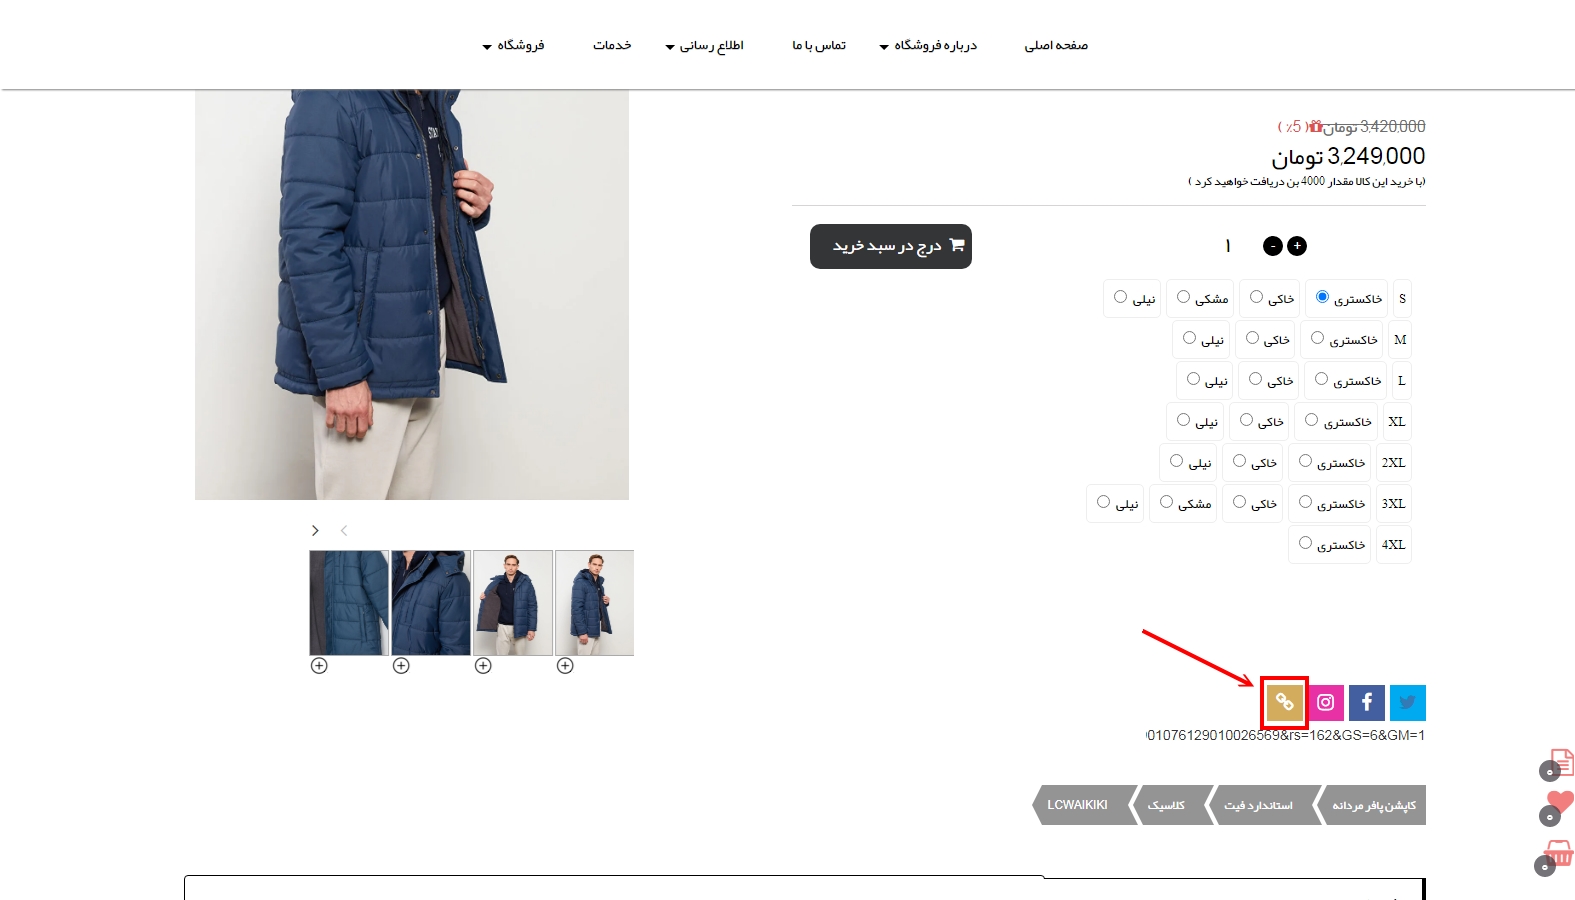1575x900 pixels.
Task: Open the favorites heart icon
Action: click(1560, 802)
